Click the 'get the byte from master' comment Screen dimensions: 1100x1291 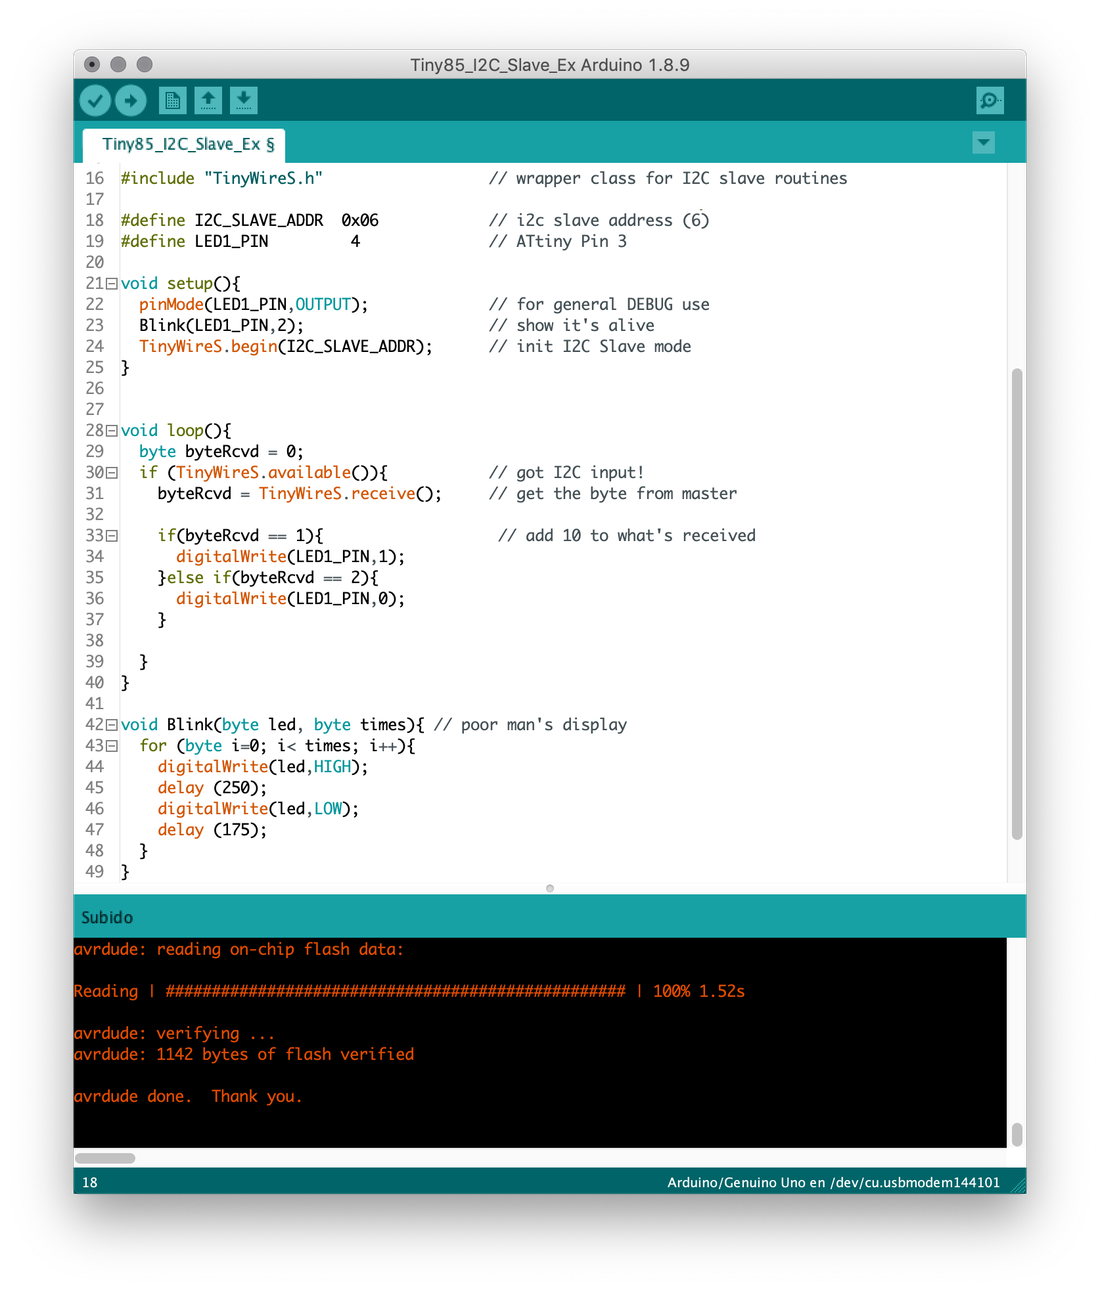pos(613,493)
